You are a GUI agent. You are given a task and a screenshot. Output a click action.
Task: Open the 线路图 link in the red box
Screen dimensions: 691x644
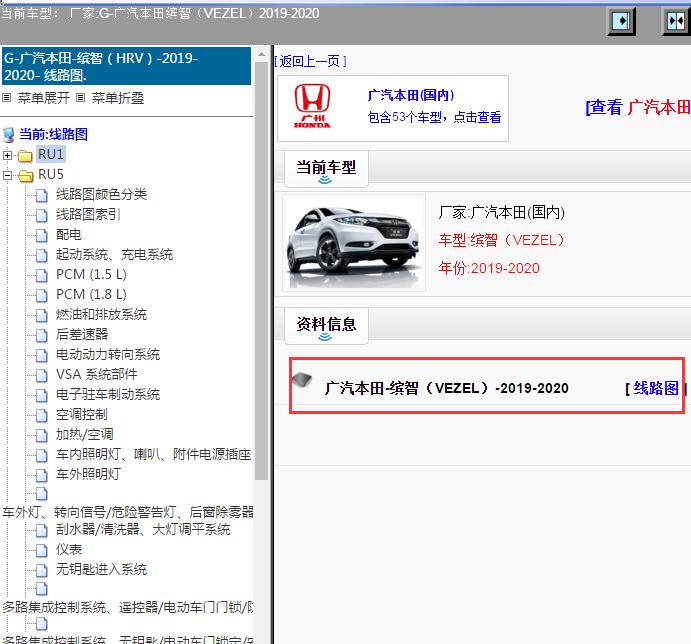[x=656, y=388]
